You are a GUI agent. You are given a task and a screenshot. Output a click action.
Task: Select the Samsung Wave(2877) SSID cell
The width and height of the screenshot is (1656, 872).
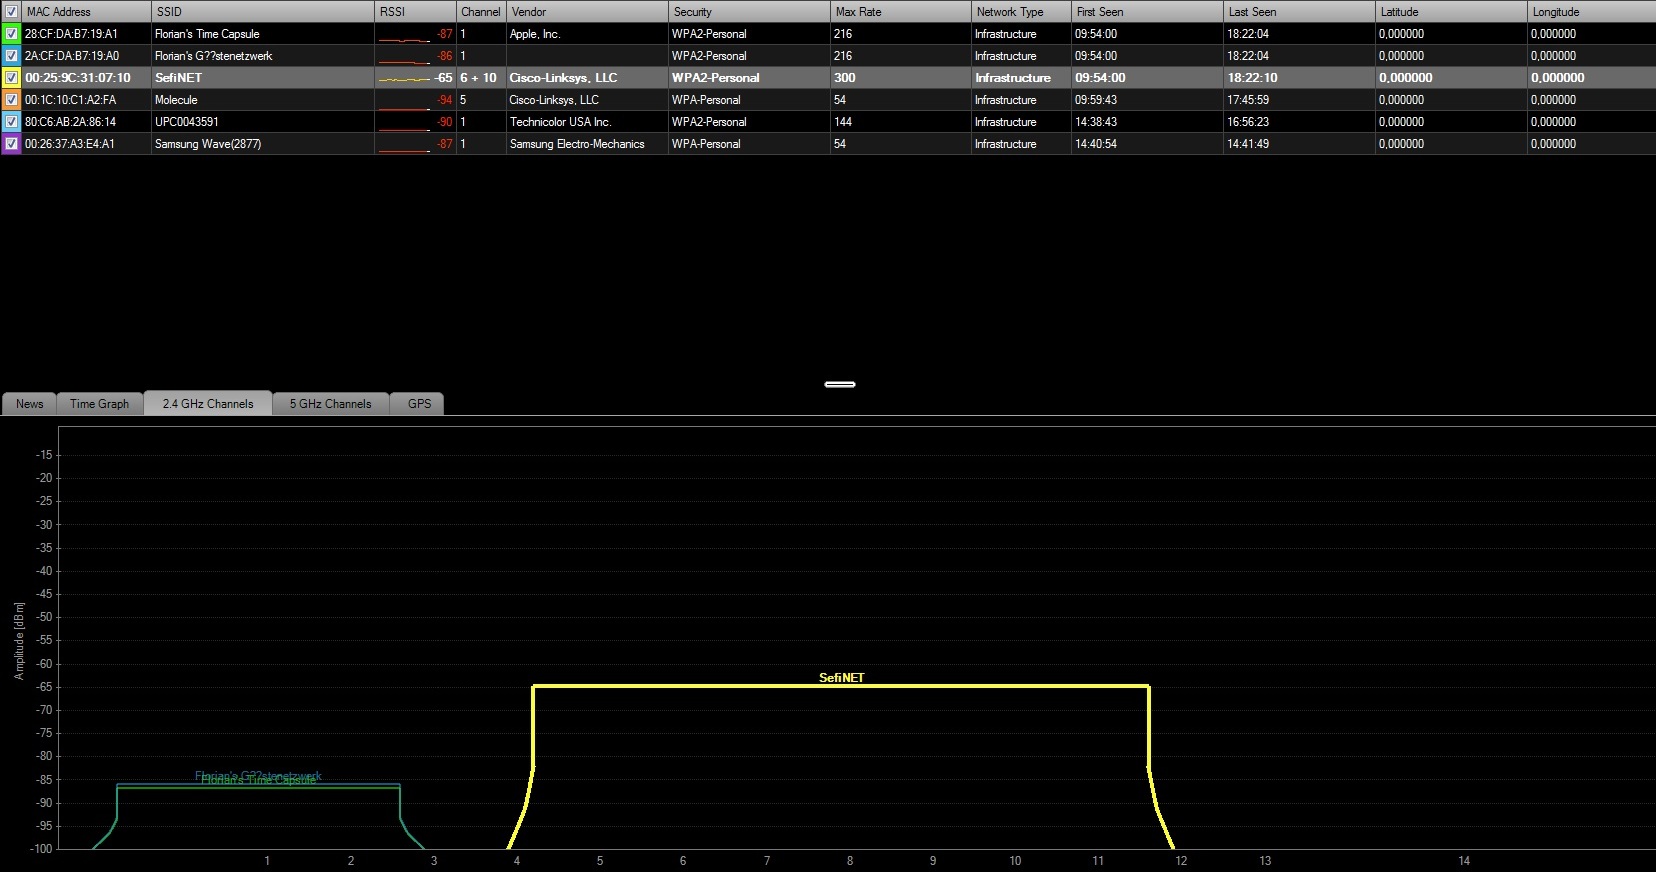(263, 144)
